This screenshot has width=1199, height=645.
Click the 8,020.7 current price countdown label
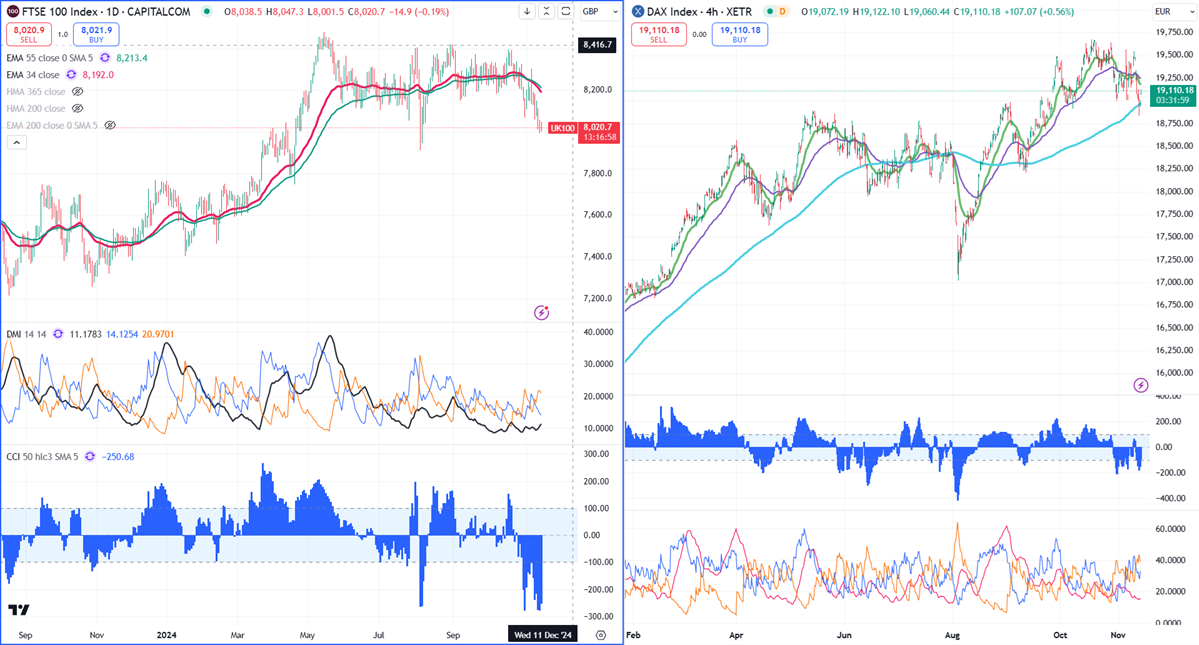[599, 132]
